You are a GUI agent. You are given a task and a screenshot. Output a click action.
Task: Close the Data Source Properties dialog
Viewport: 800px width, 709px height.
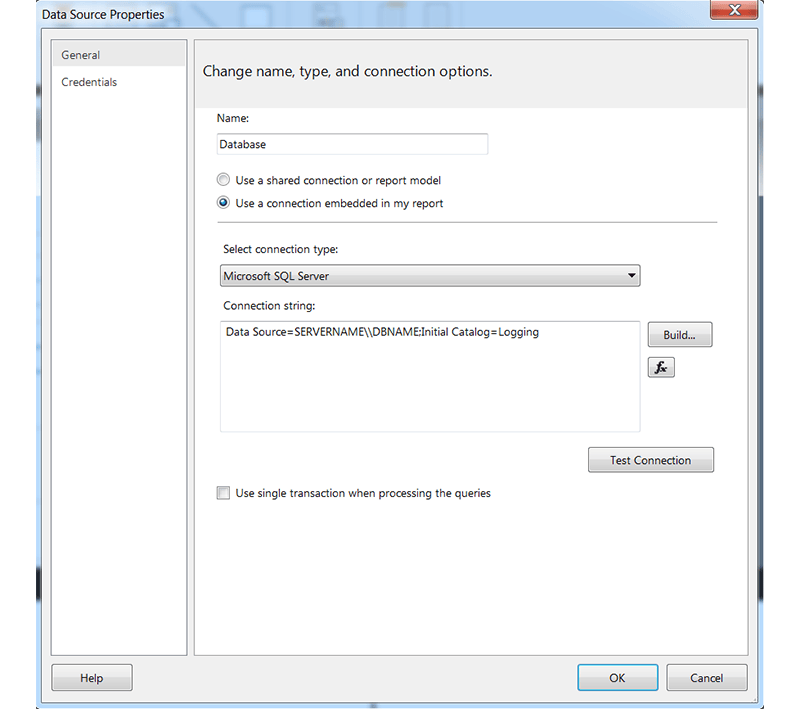click(734, 10)
